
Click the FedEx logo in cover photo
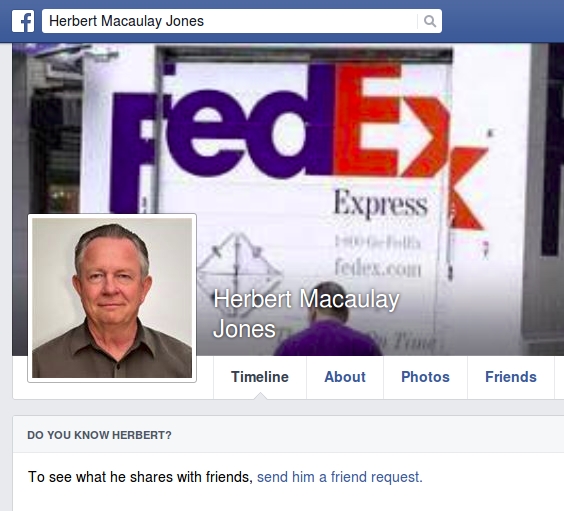(299, 144)
